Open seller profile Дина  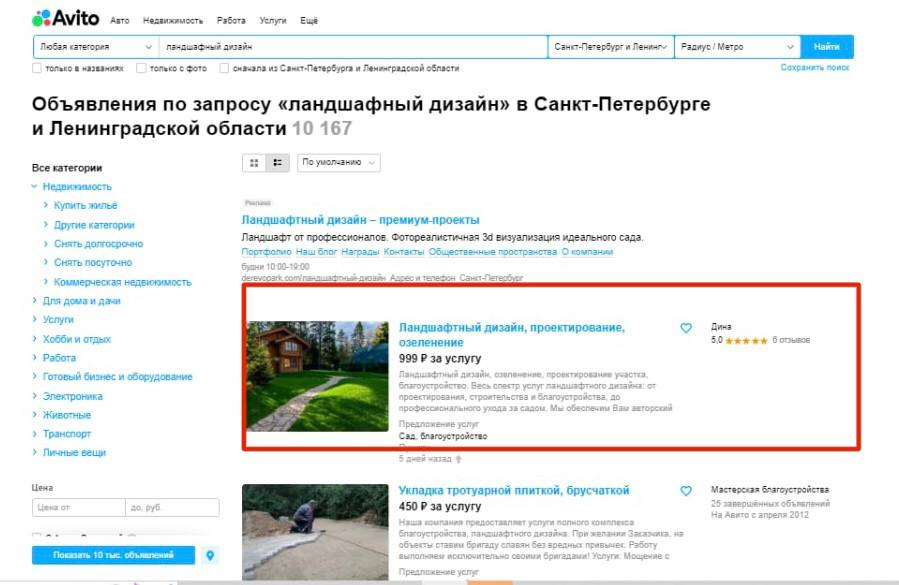coord(721,326)
